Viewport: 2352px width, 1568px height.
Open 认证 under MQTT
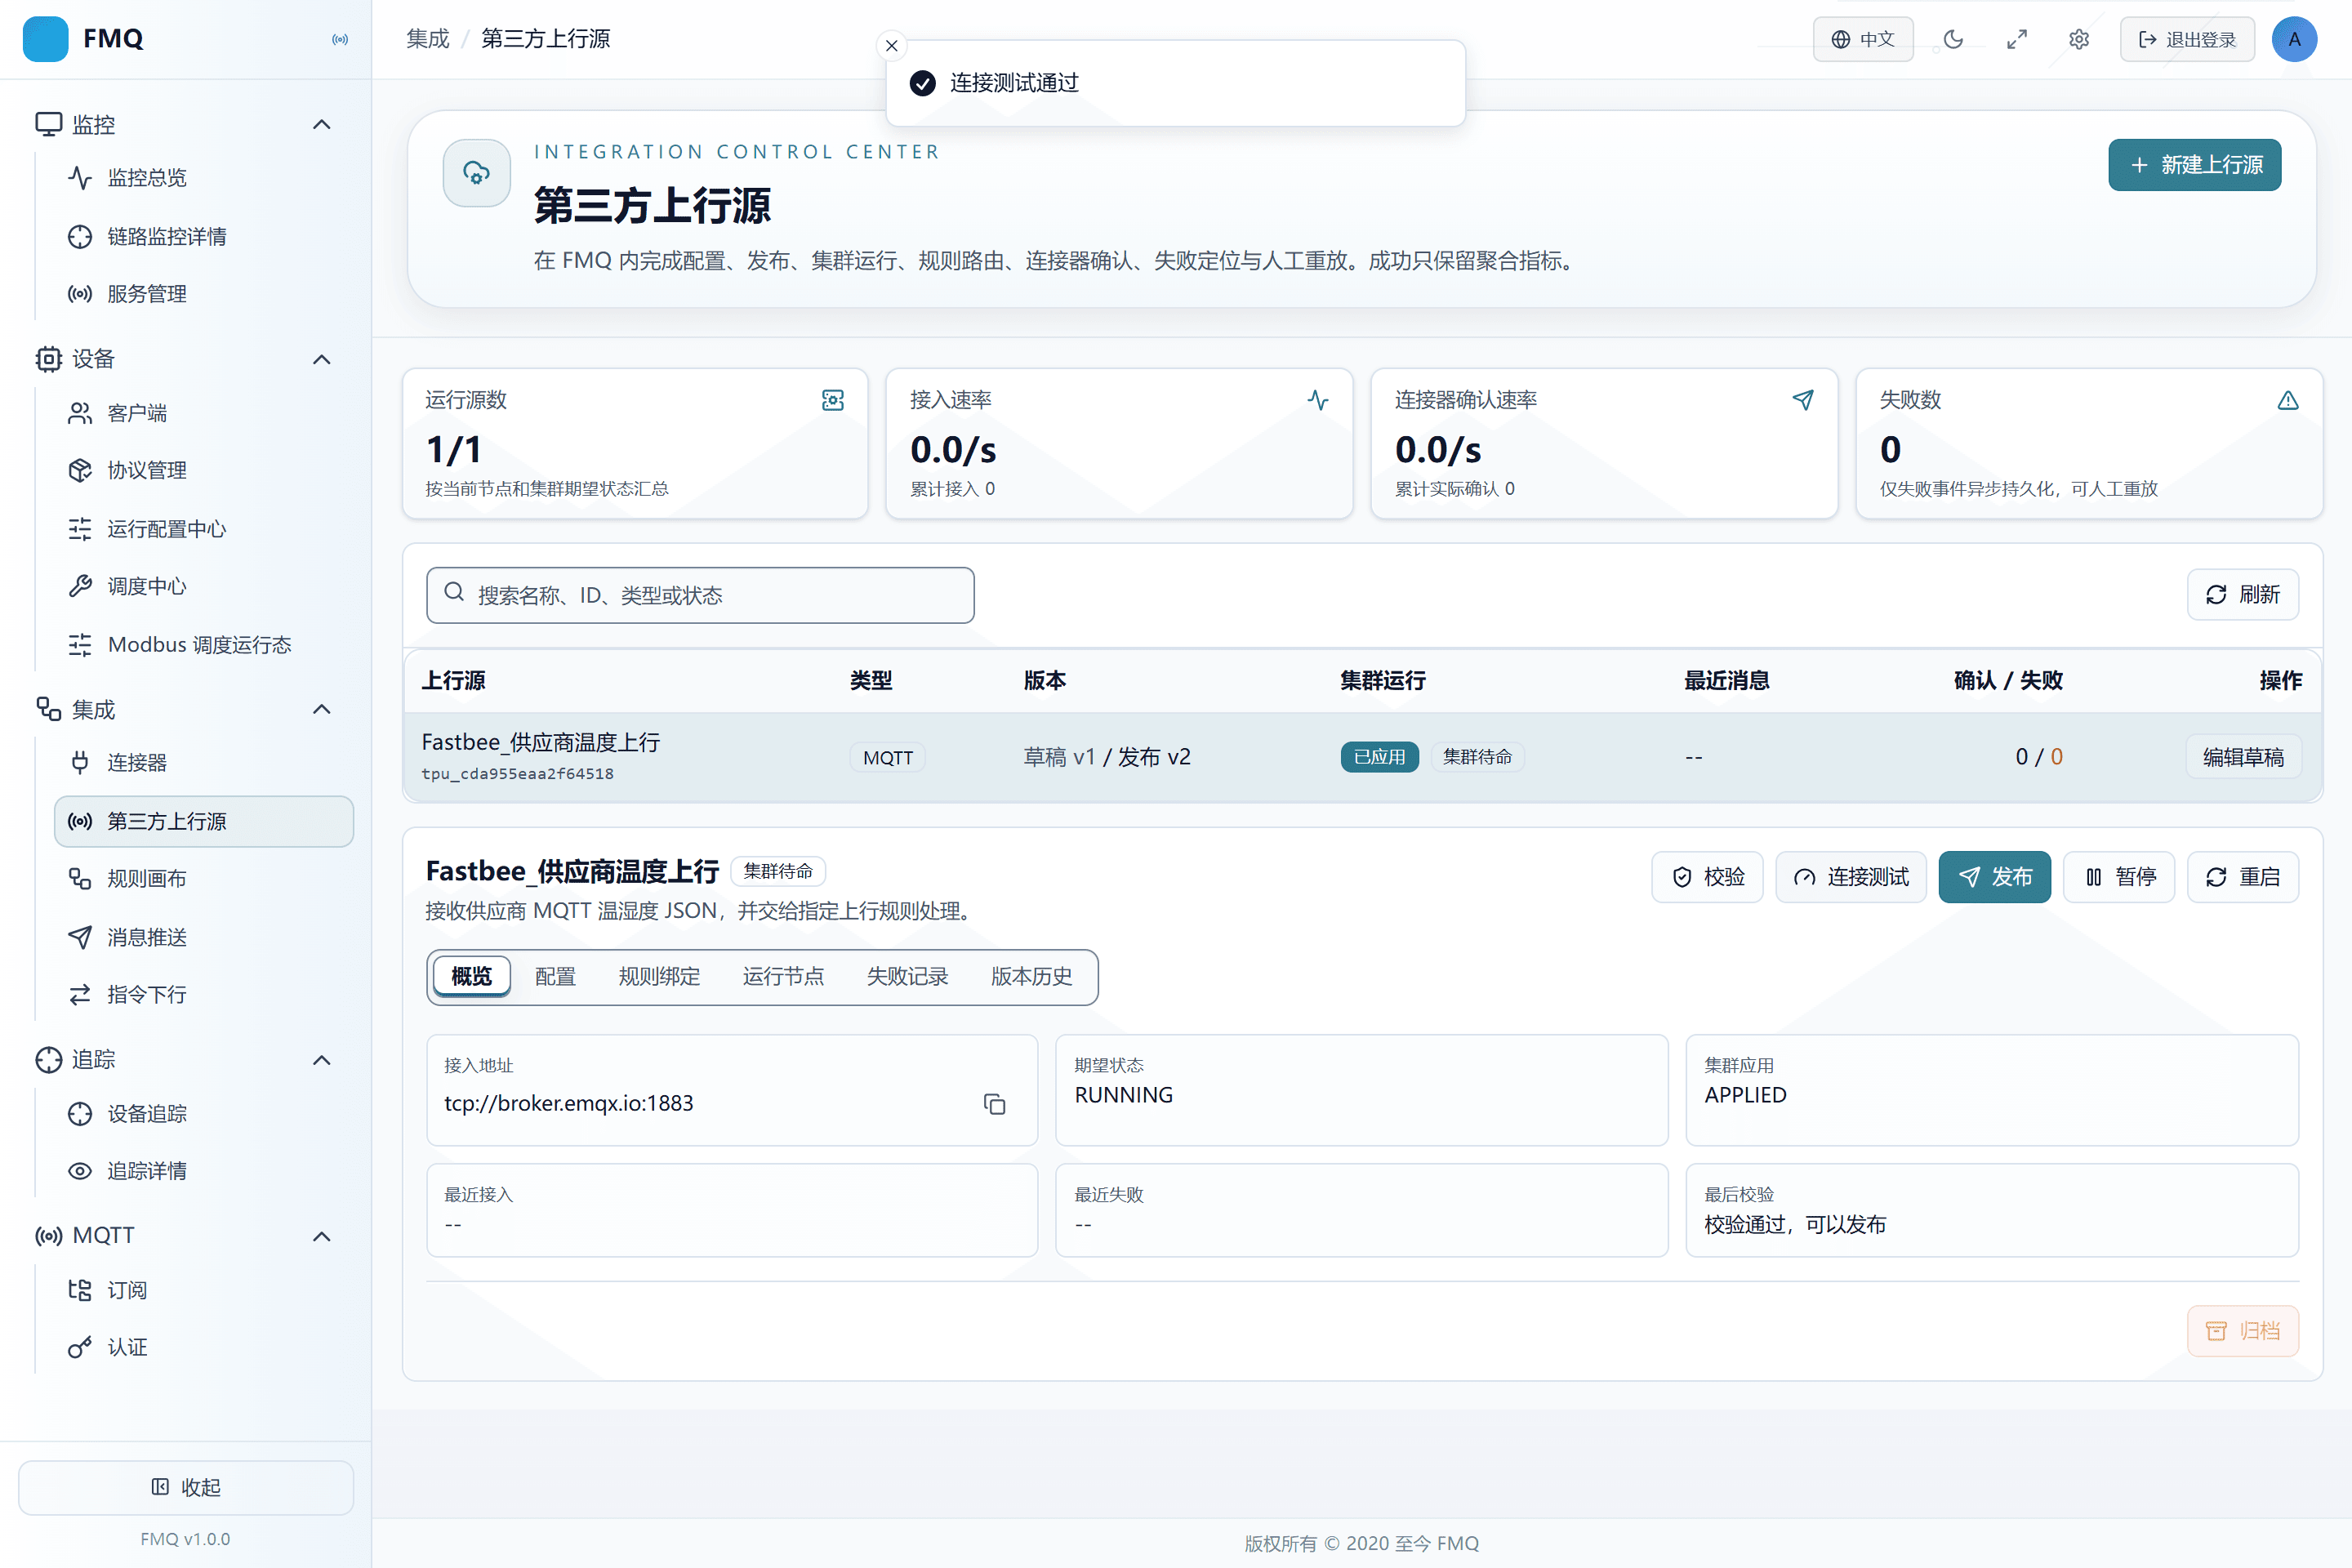204,1347
